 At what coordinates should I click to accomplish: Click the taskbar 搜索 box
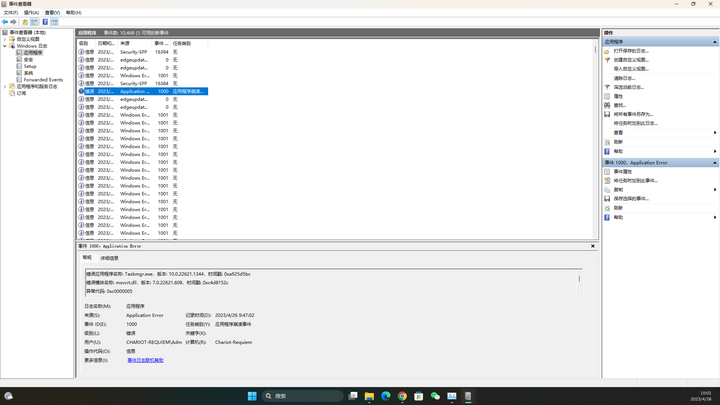click(x=303, y=396)
